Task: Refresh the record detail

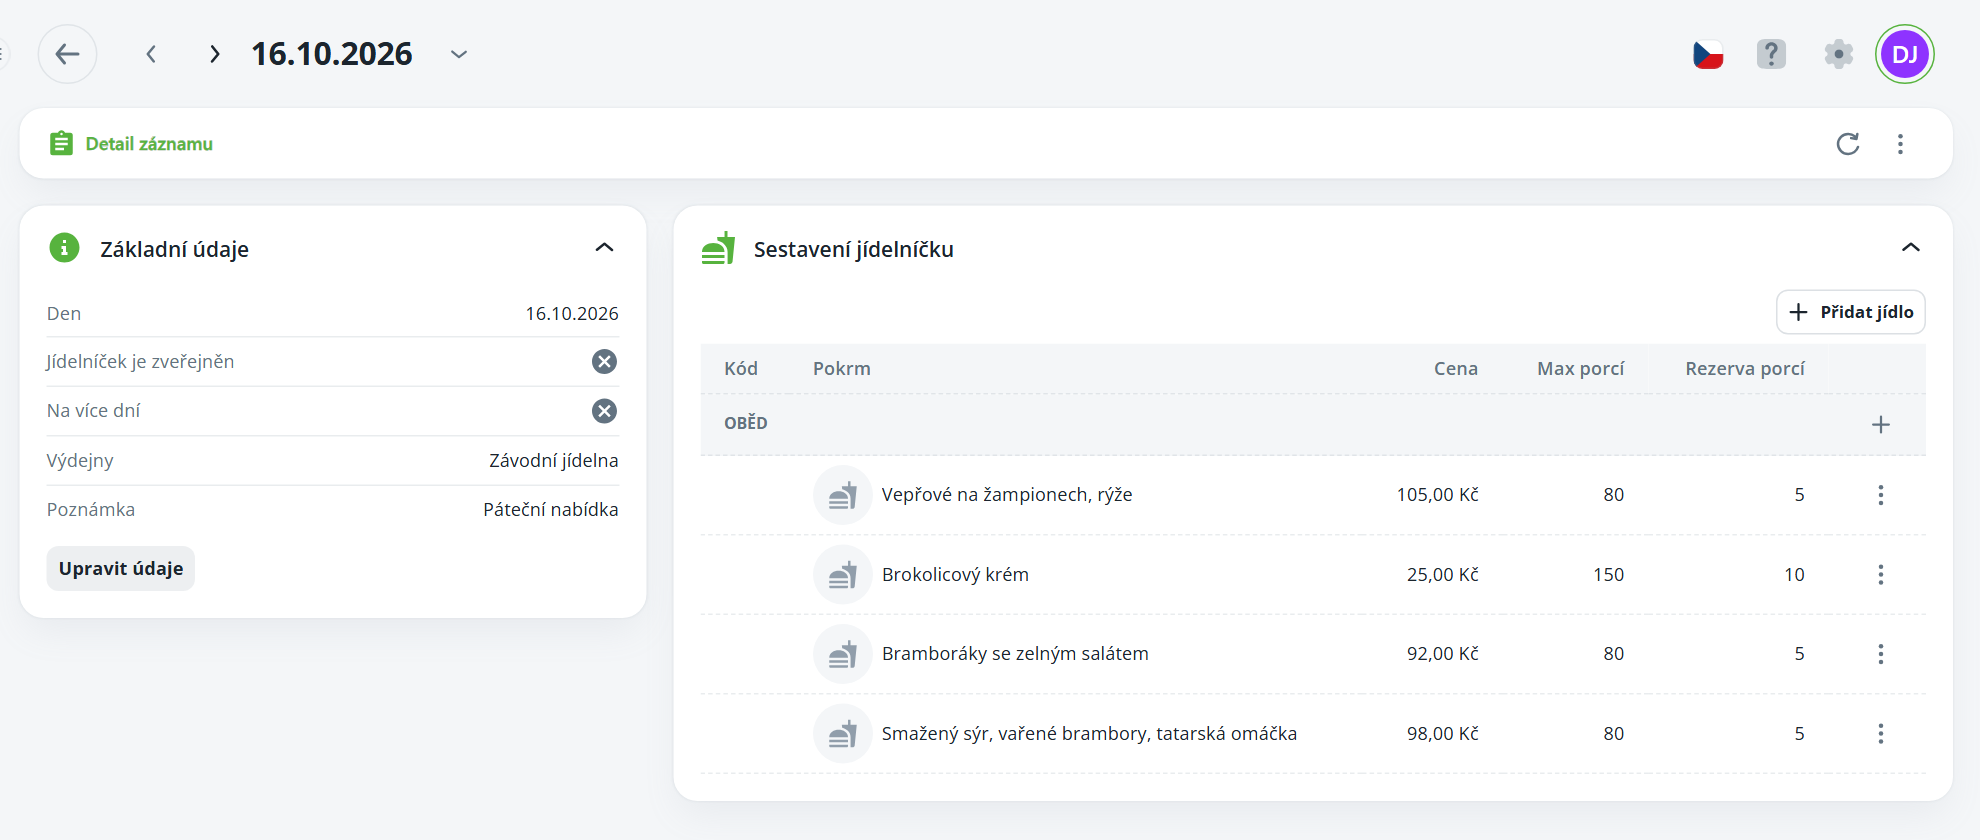Action: [1848, 144]
